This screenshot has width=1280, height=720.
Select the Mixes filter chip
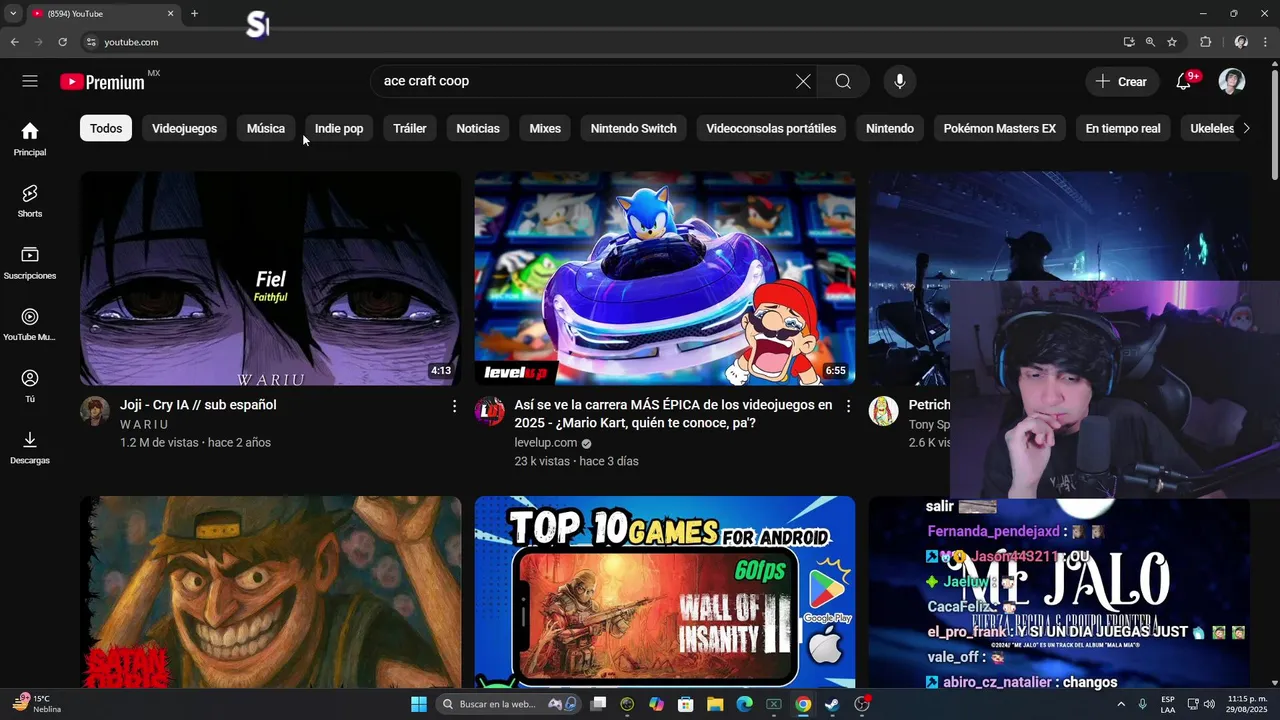(x=545, y=128)
